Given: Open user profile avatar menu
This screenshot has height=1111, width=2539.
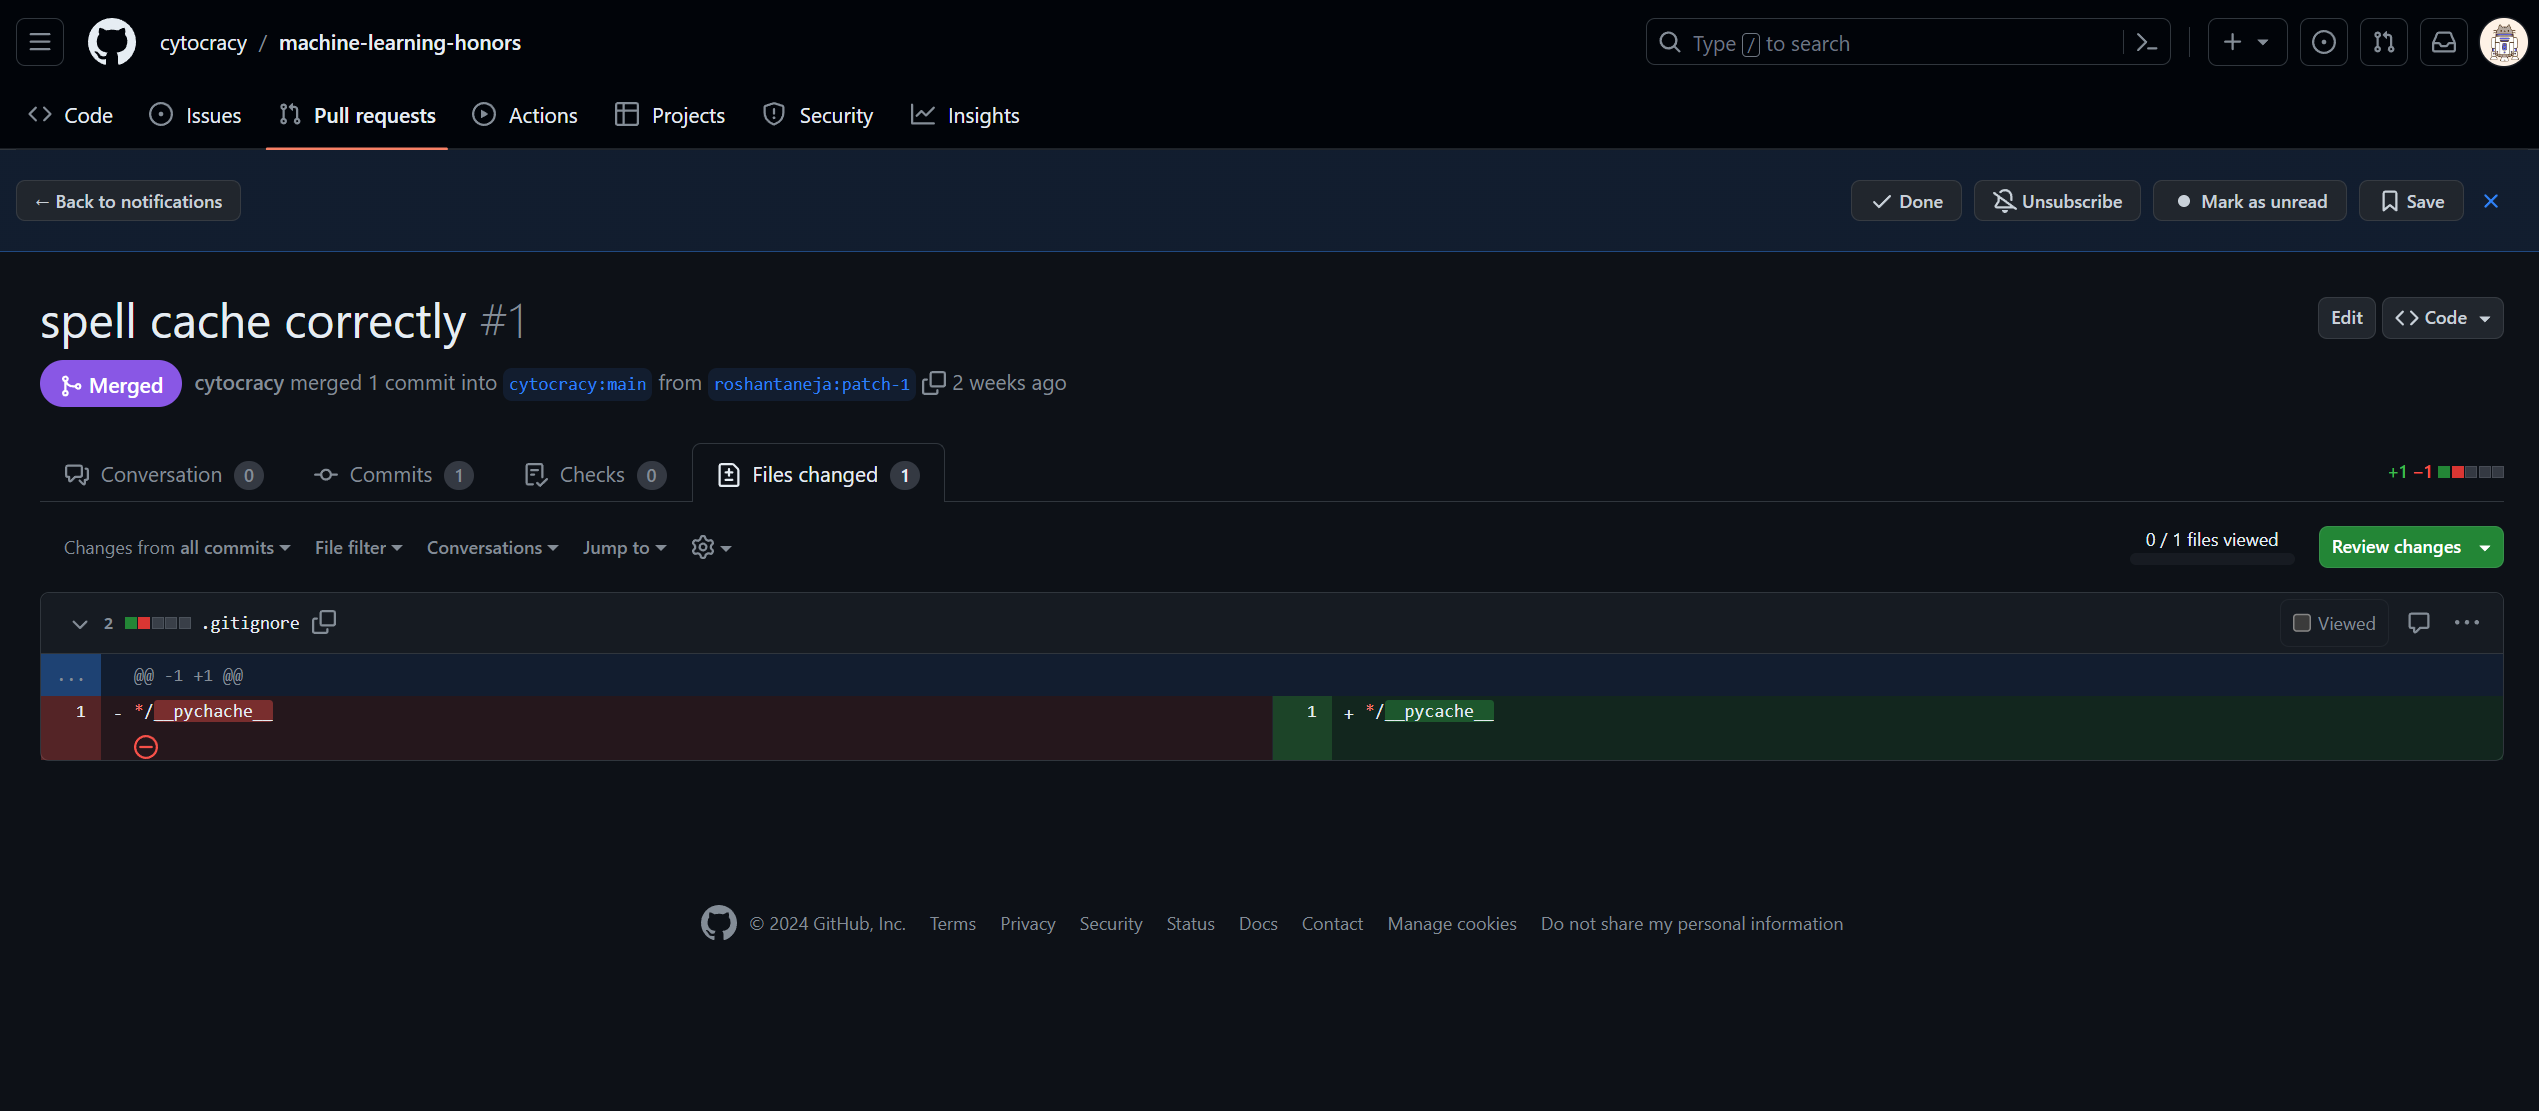Looking at the screenshot, I should click(2503, 42).
